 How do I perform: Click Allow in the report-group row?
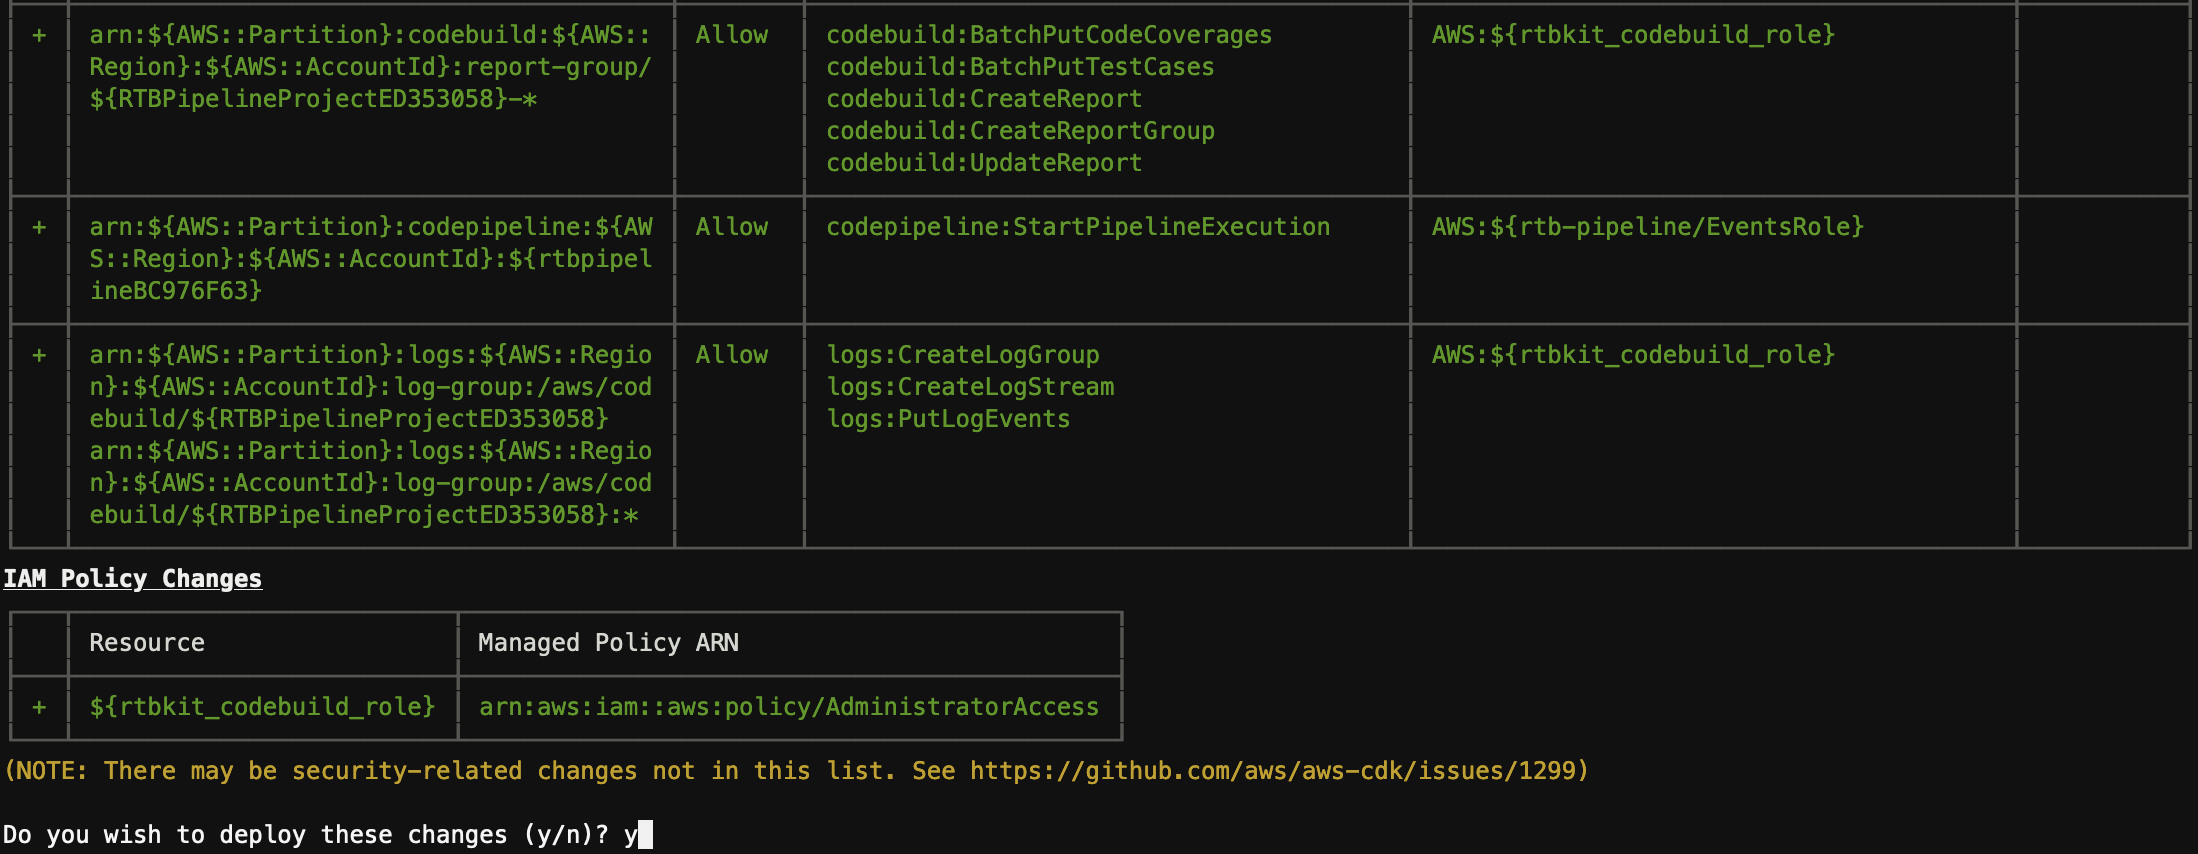(x=732, y=35)
